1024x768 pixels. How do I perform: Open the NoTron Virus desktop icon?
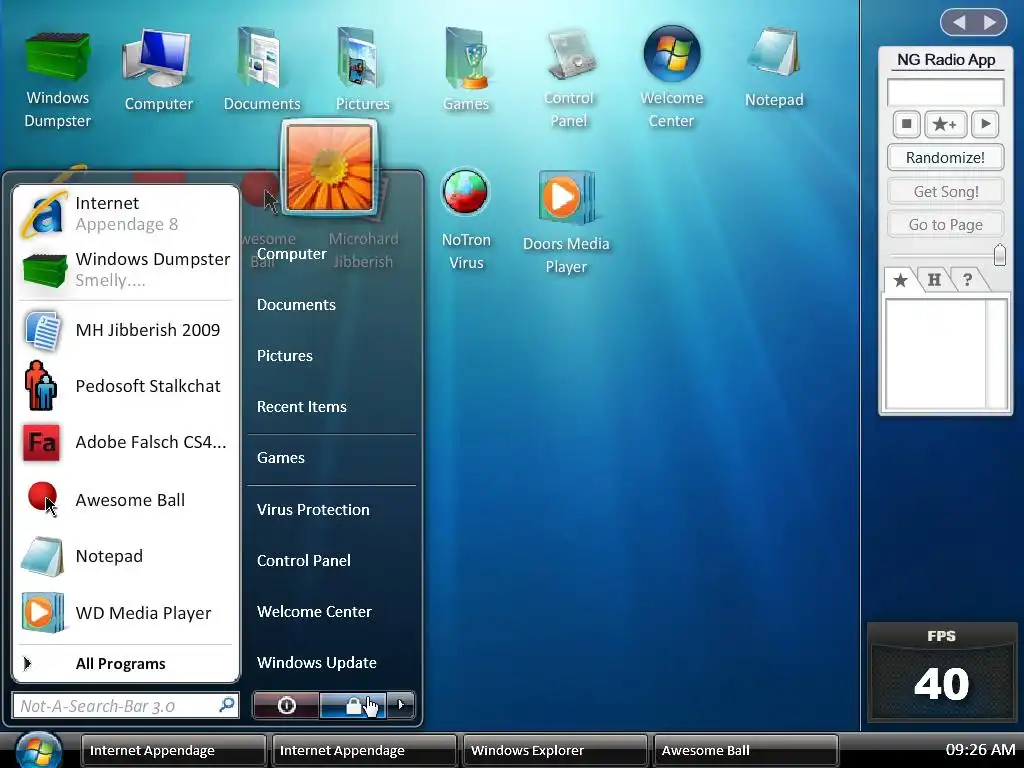(x=466, y=219)
